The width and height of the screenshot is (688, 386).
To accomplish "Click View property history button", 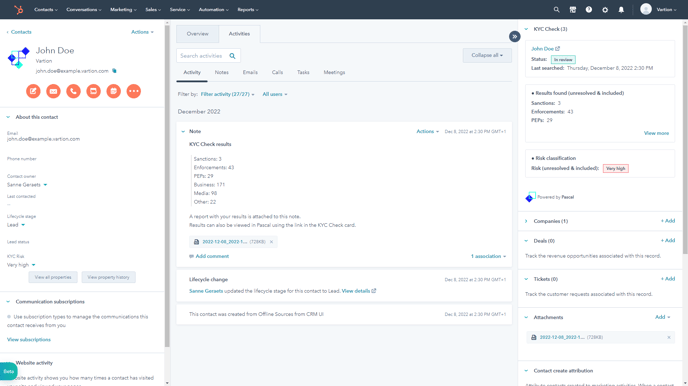I will pyautogui.click(x=108, y=277).
